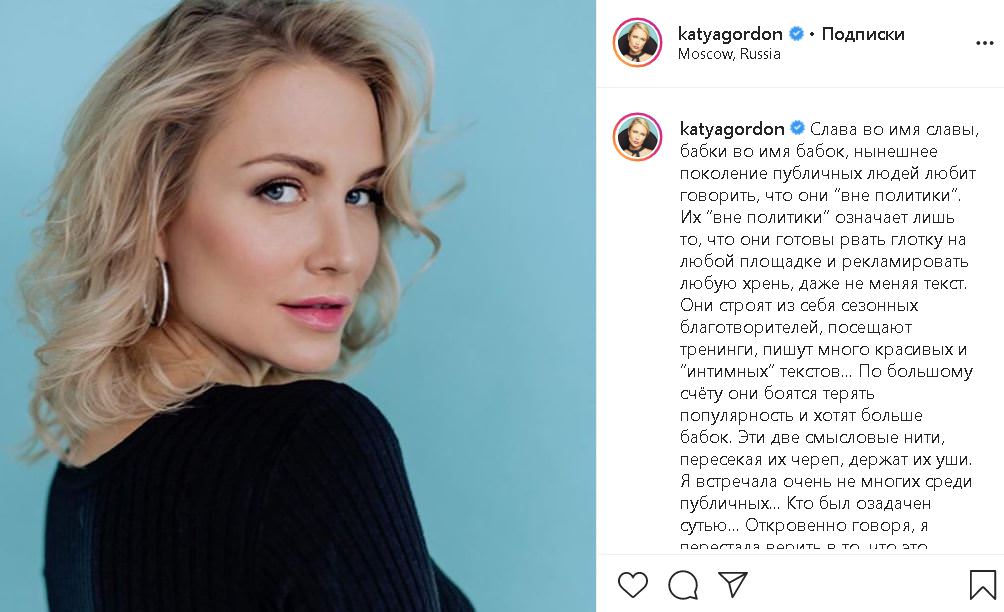Open the three-dot more options menu
Screen dimensions: 1004x612
(x=984, y=43)
